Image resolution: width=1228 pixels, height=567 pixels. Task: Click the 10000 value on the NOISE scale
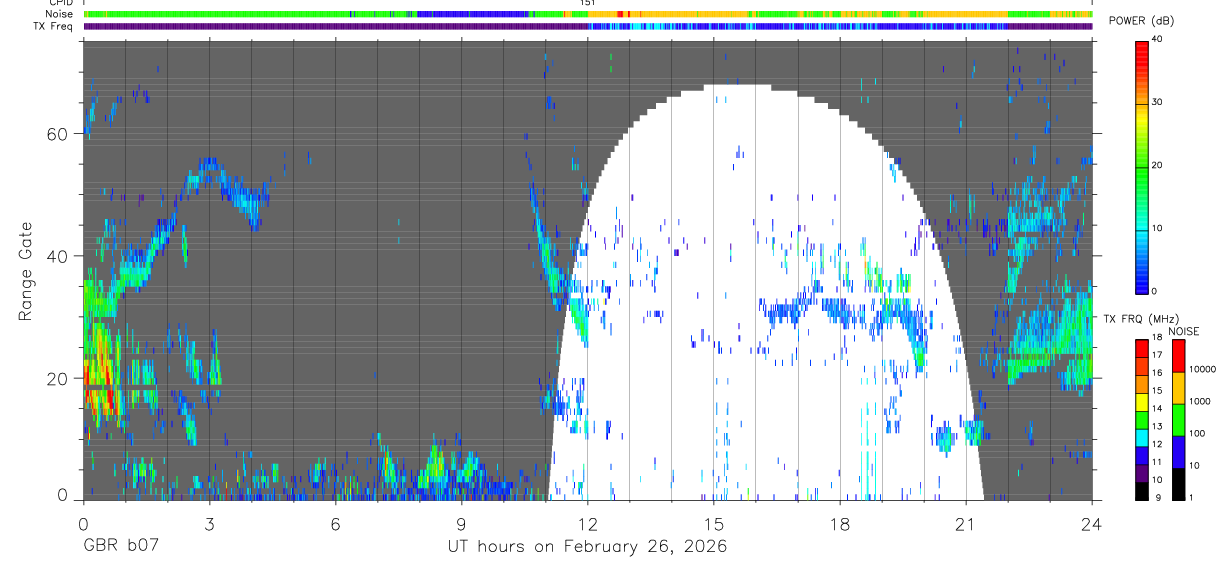pyautogui.click(x=1203, y=370)
